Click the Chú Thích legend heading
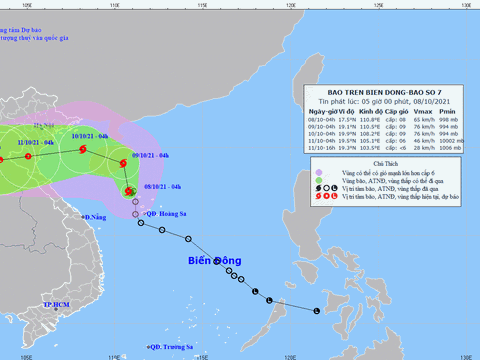 coord(386,164)
